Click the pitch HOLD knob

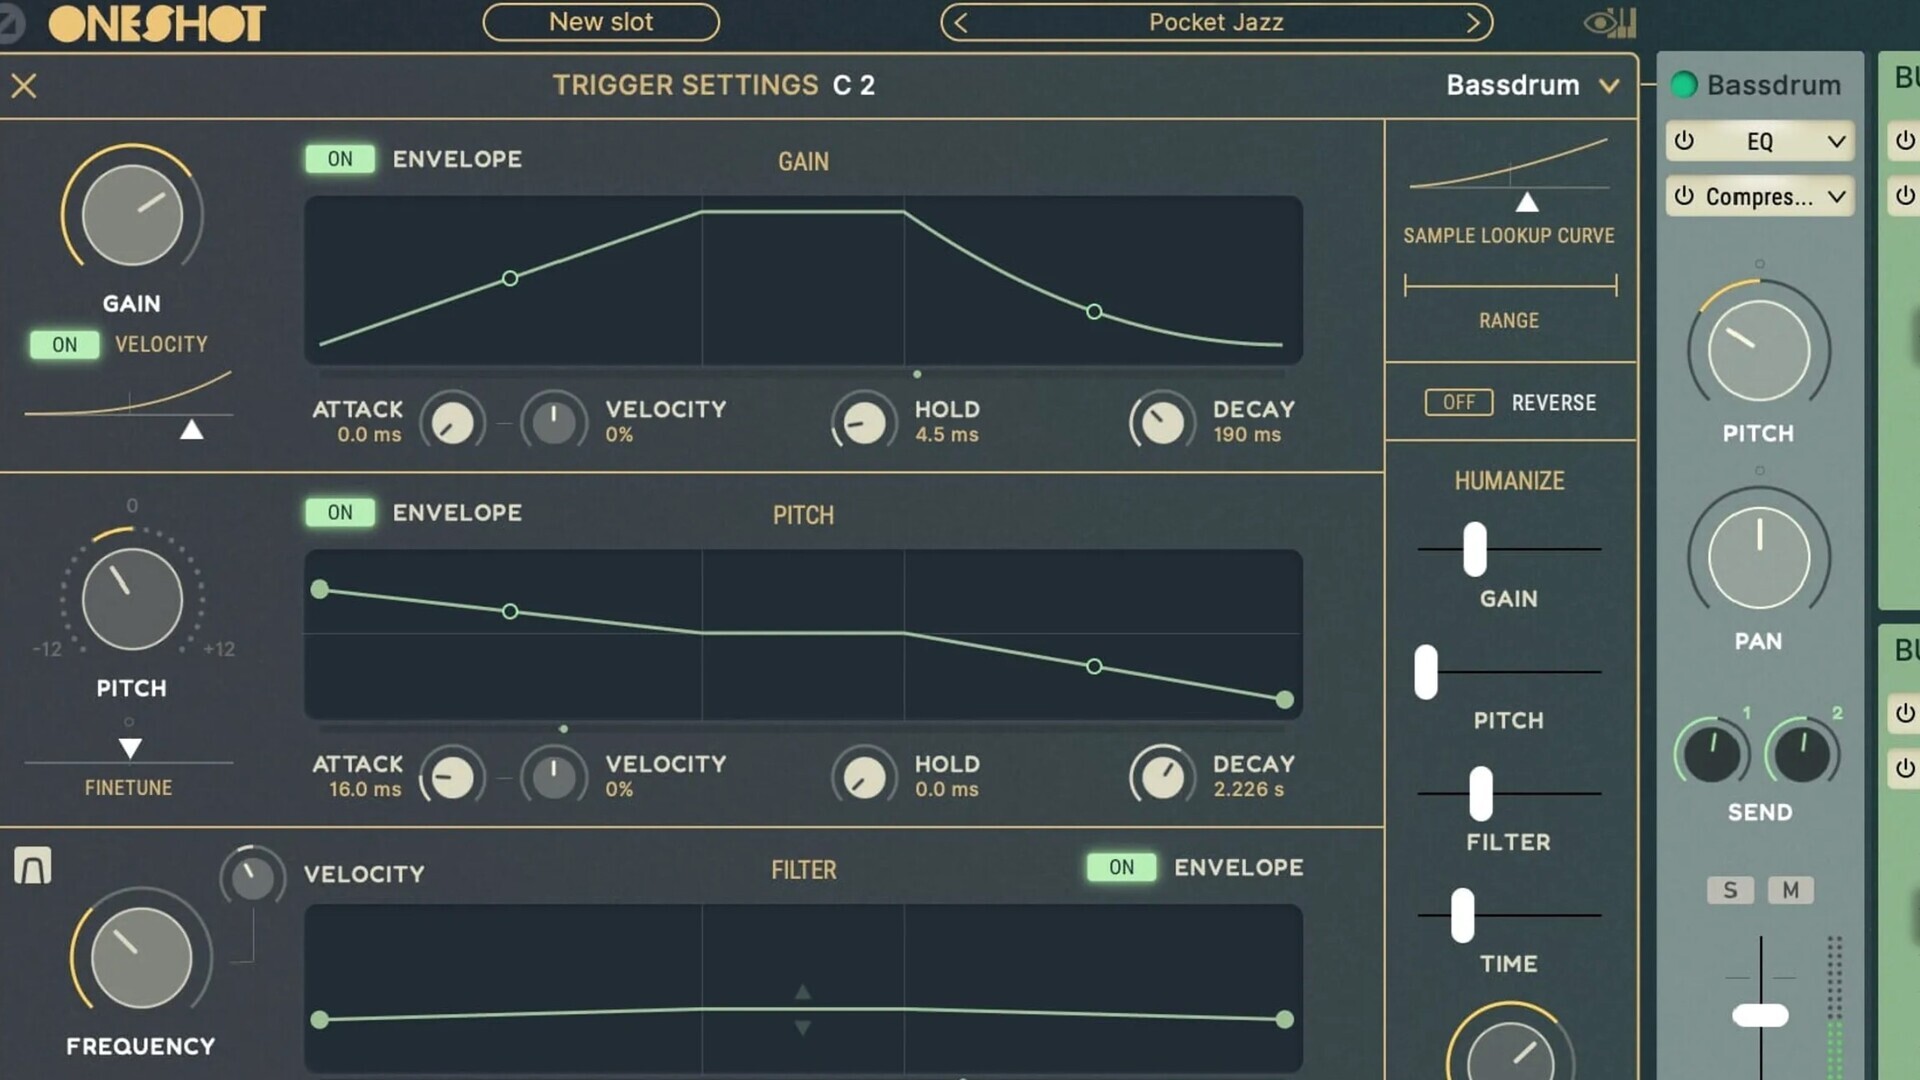864,777
